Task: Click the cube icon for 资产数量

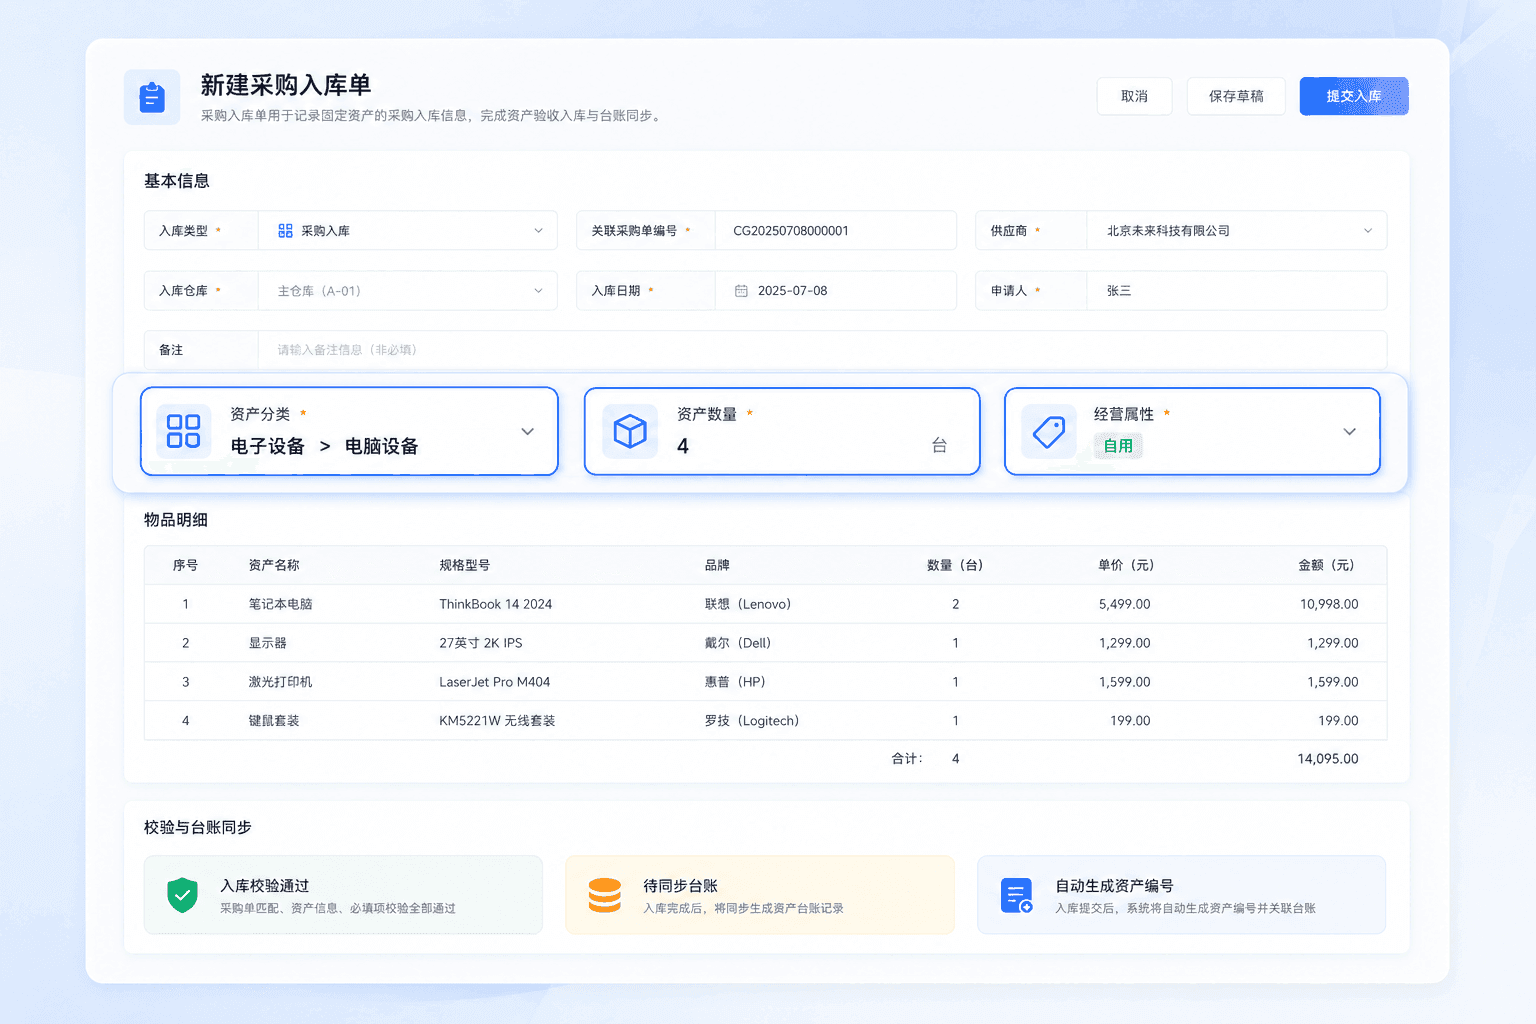Action: pos(630,431)
